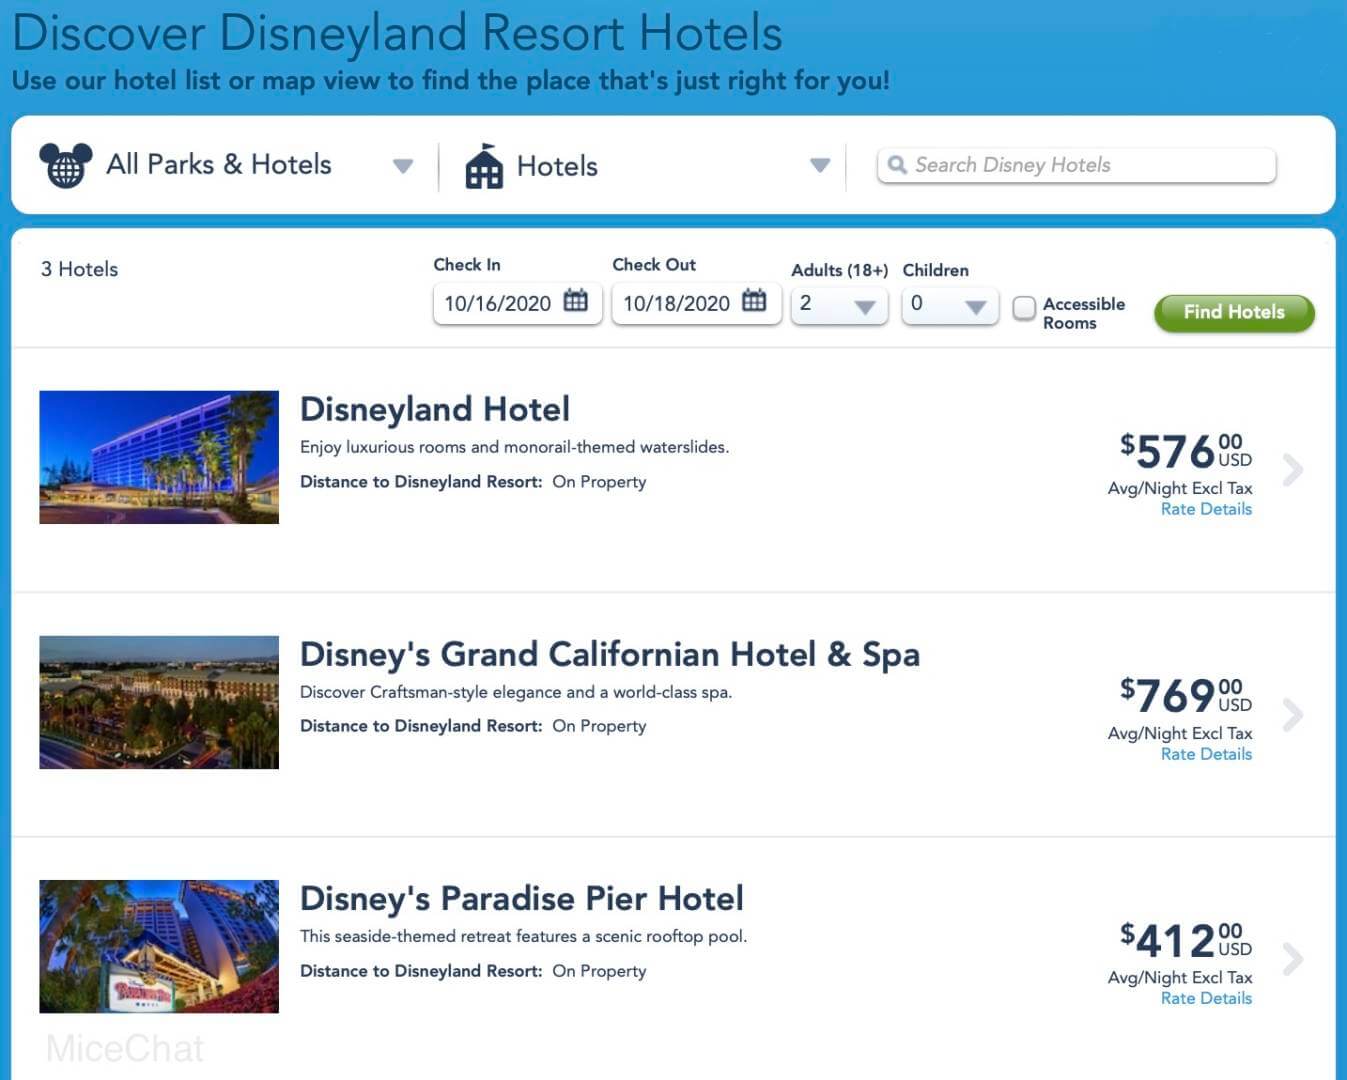Click the Find Hotels button

[x=1234, y=312]
